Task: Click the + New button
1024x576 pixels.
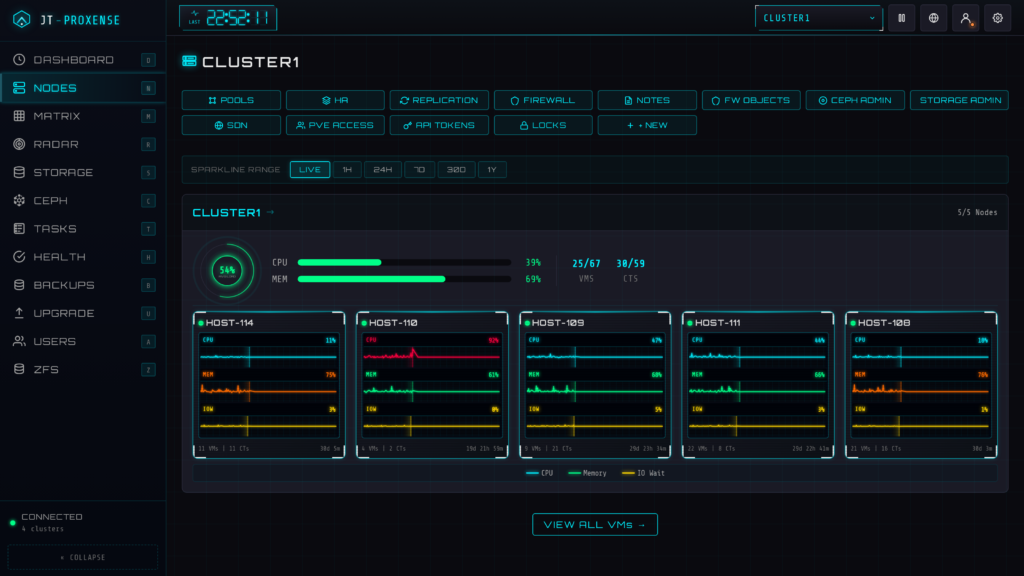Action: [x=647, y=125]
